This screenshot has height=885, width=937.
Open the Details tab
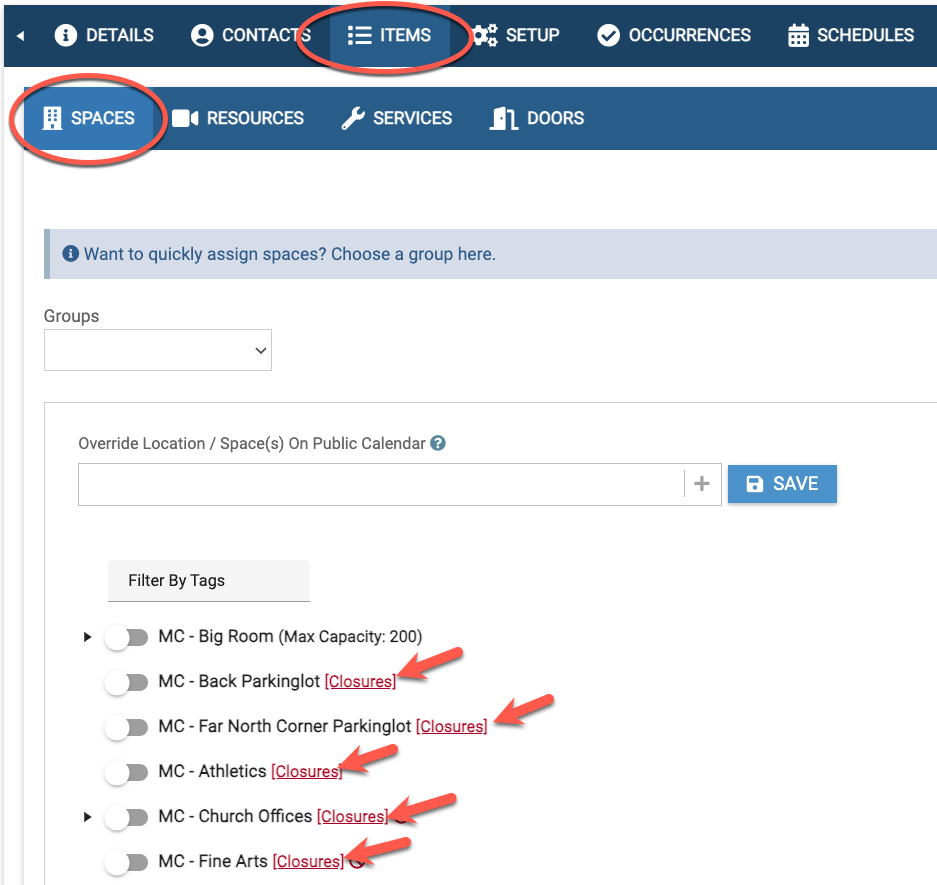pos(105,35)
